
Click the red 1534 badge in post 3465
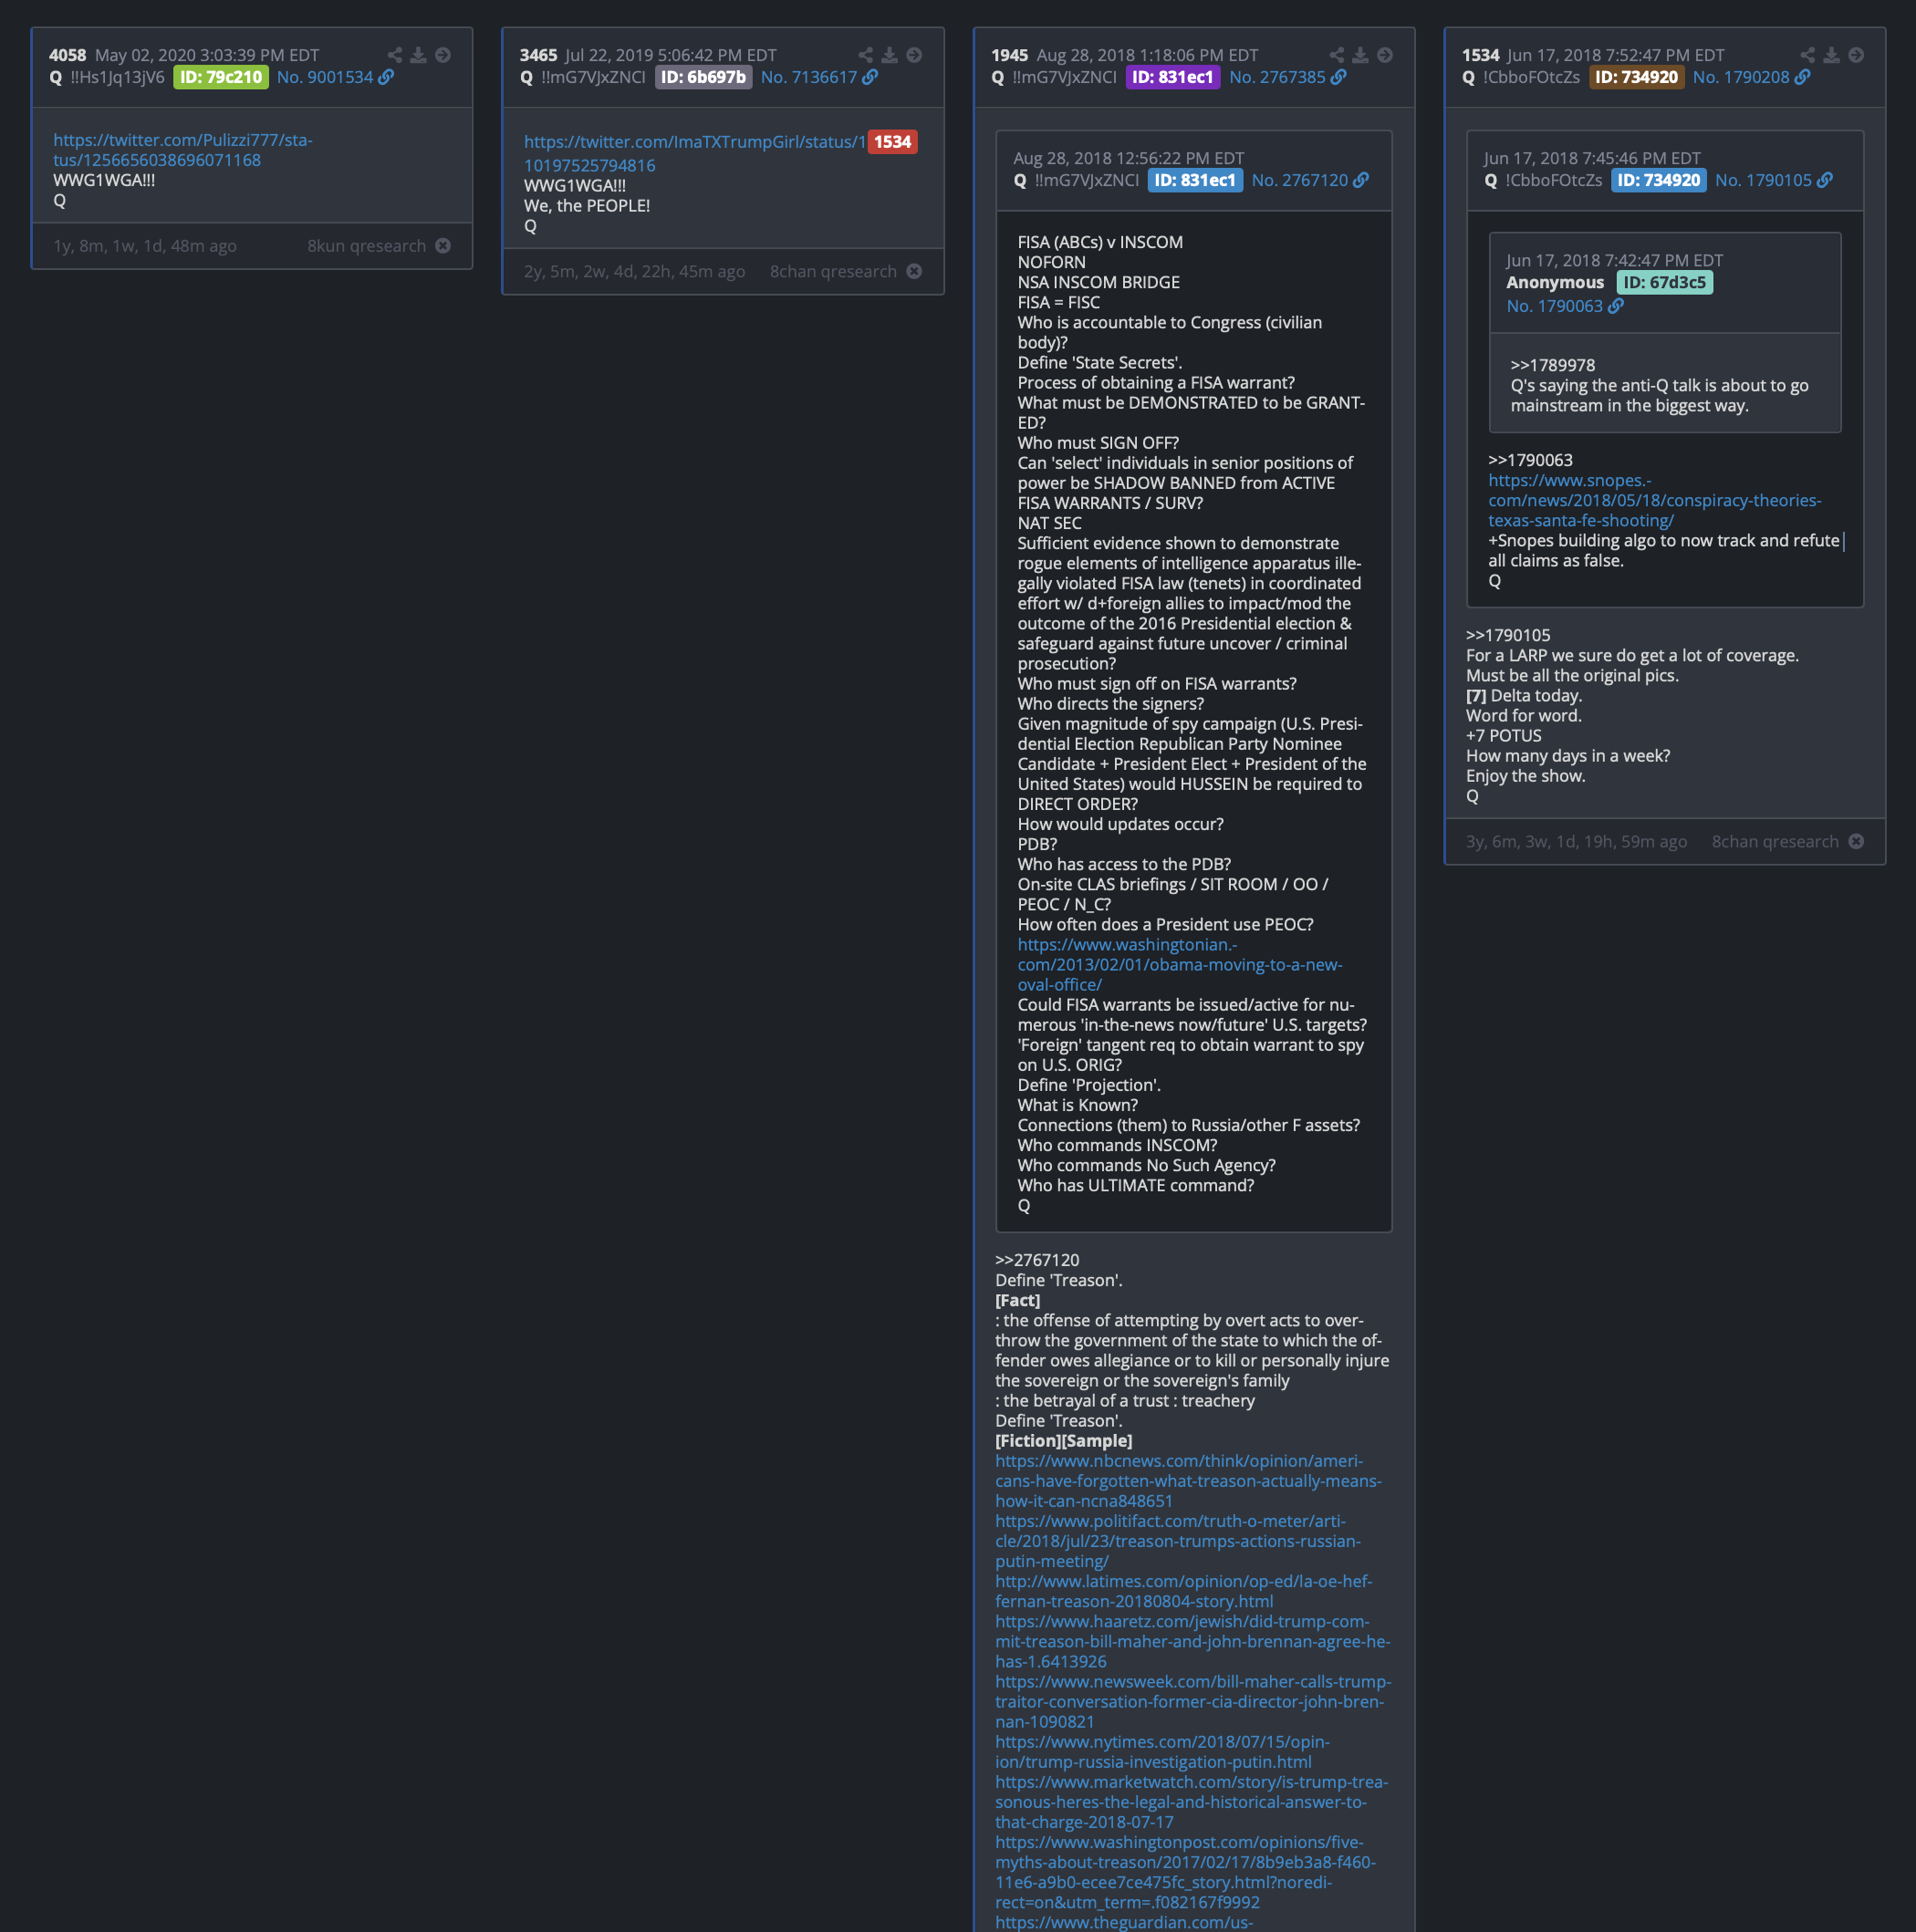[x=893, y=142]
